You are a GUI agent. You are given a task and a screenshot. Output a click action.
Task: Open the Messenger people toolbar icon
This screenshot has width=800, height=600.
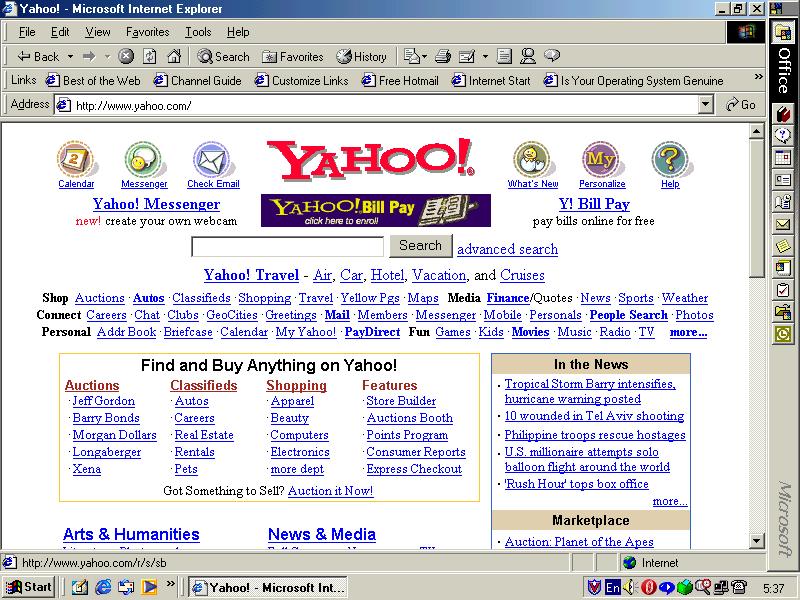[528, 56]
